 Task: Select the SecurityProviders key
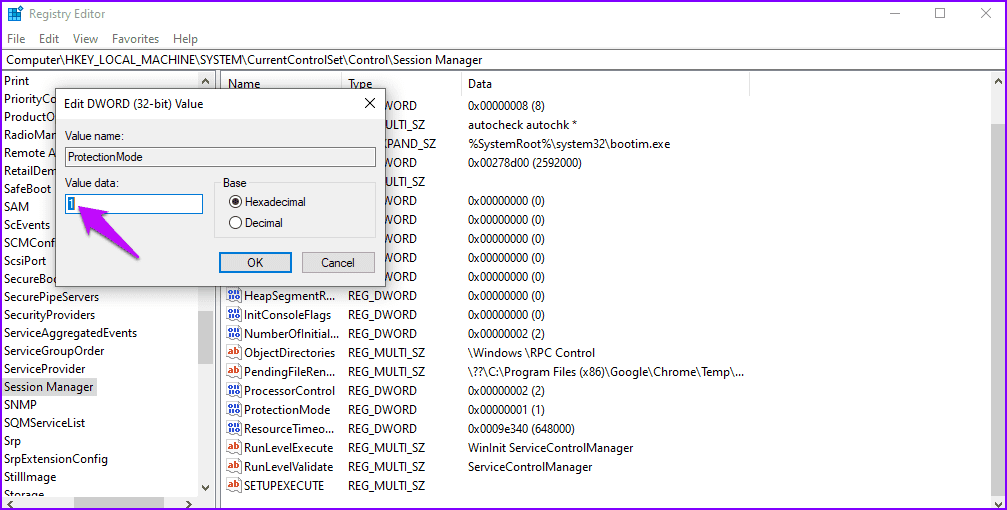point(49,315)
